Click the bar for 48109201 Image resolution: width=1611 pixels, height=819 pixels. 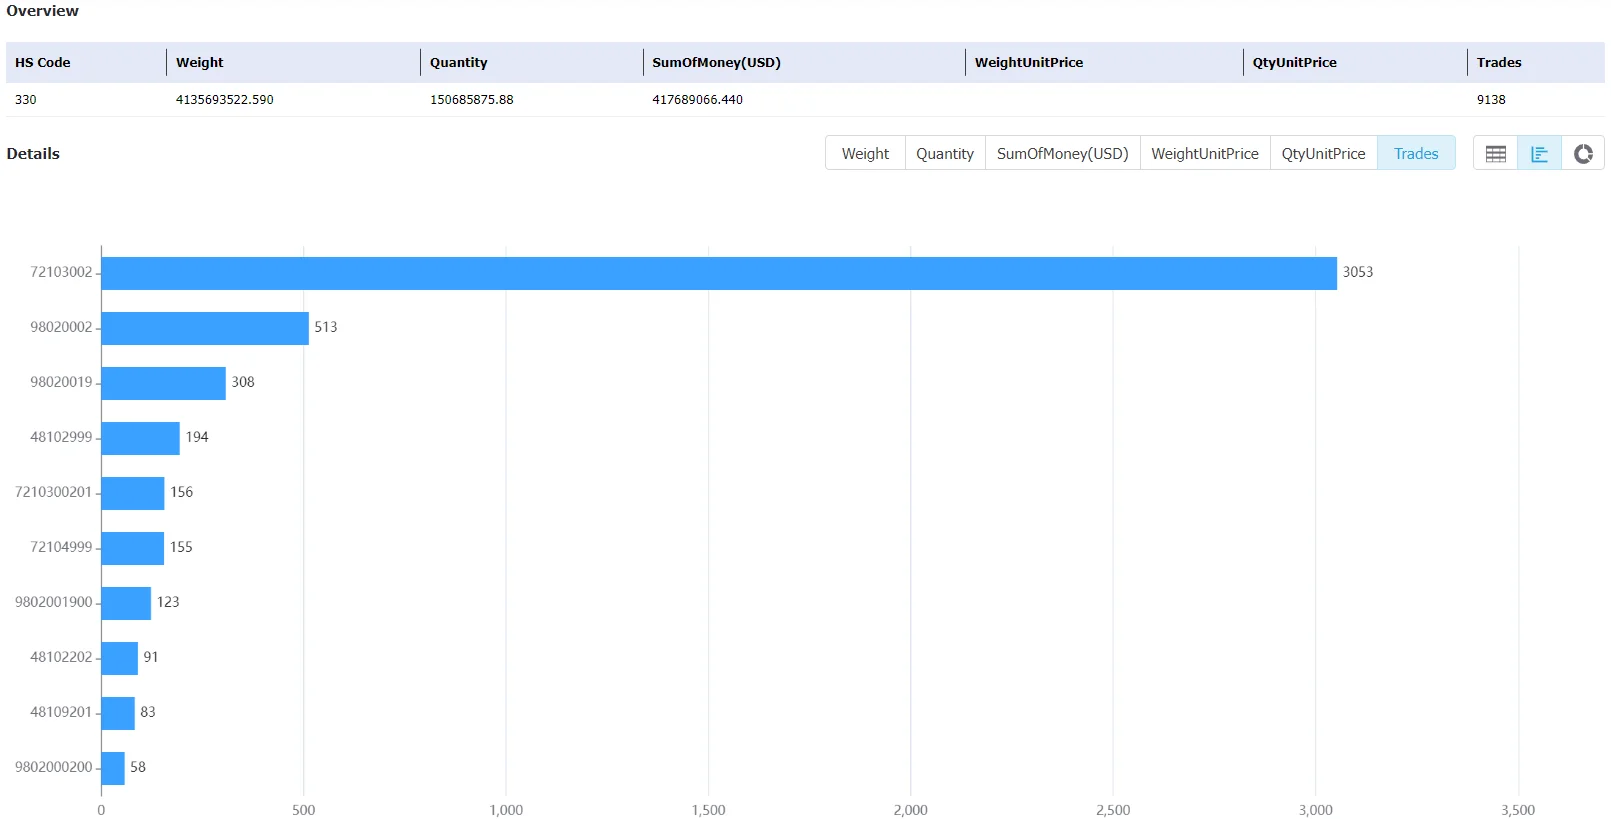point(118,713)
